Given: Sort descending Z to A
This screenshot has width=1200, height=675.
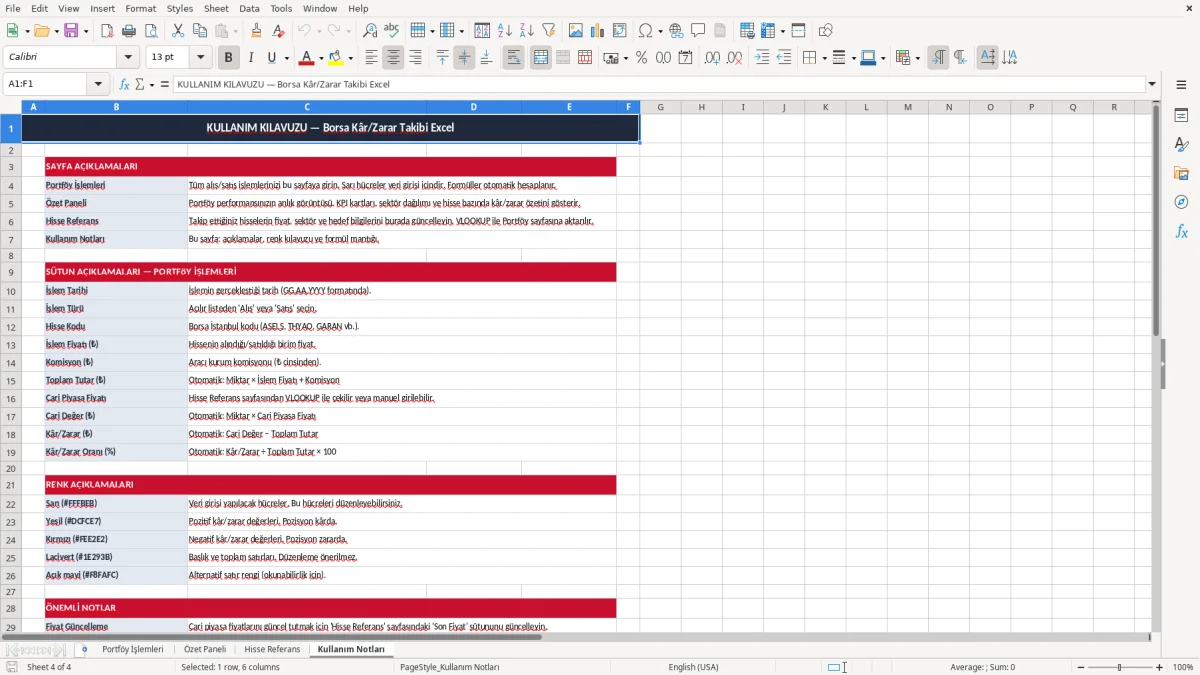Looking at the screenshot, I should 526,31.
